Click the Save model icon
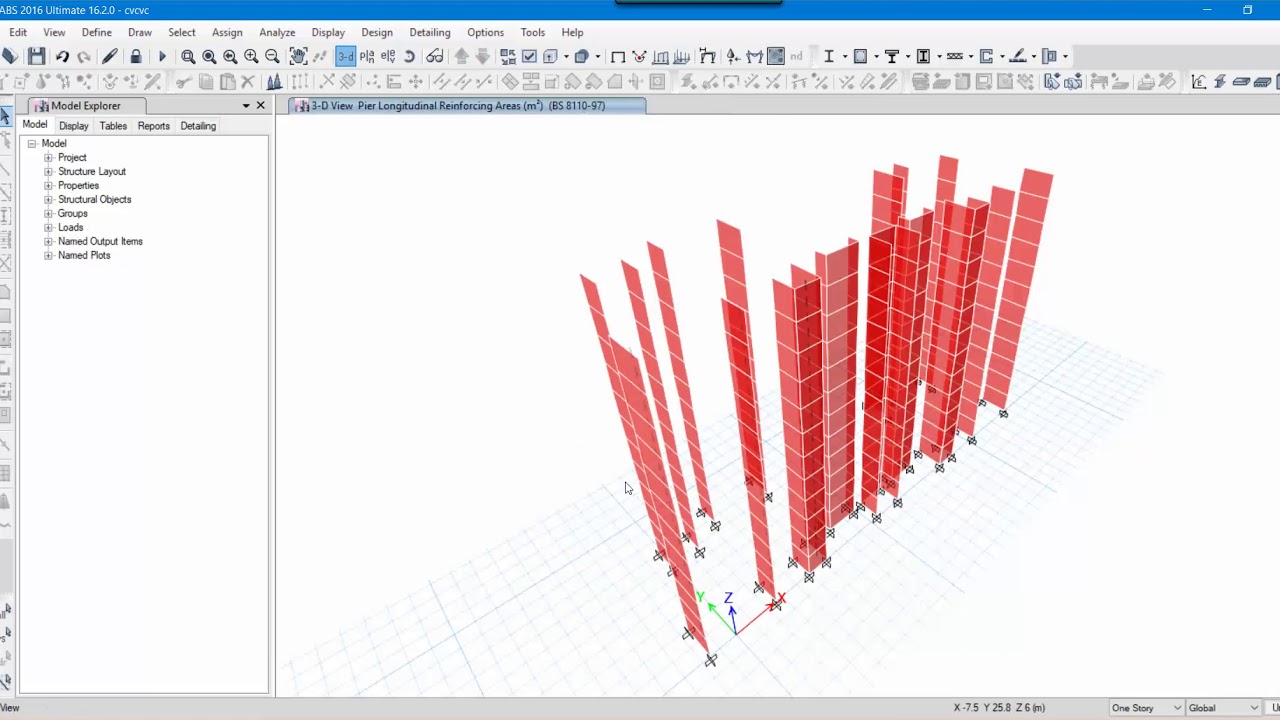The image size is (1280, 720). [x=36, y=57]
